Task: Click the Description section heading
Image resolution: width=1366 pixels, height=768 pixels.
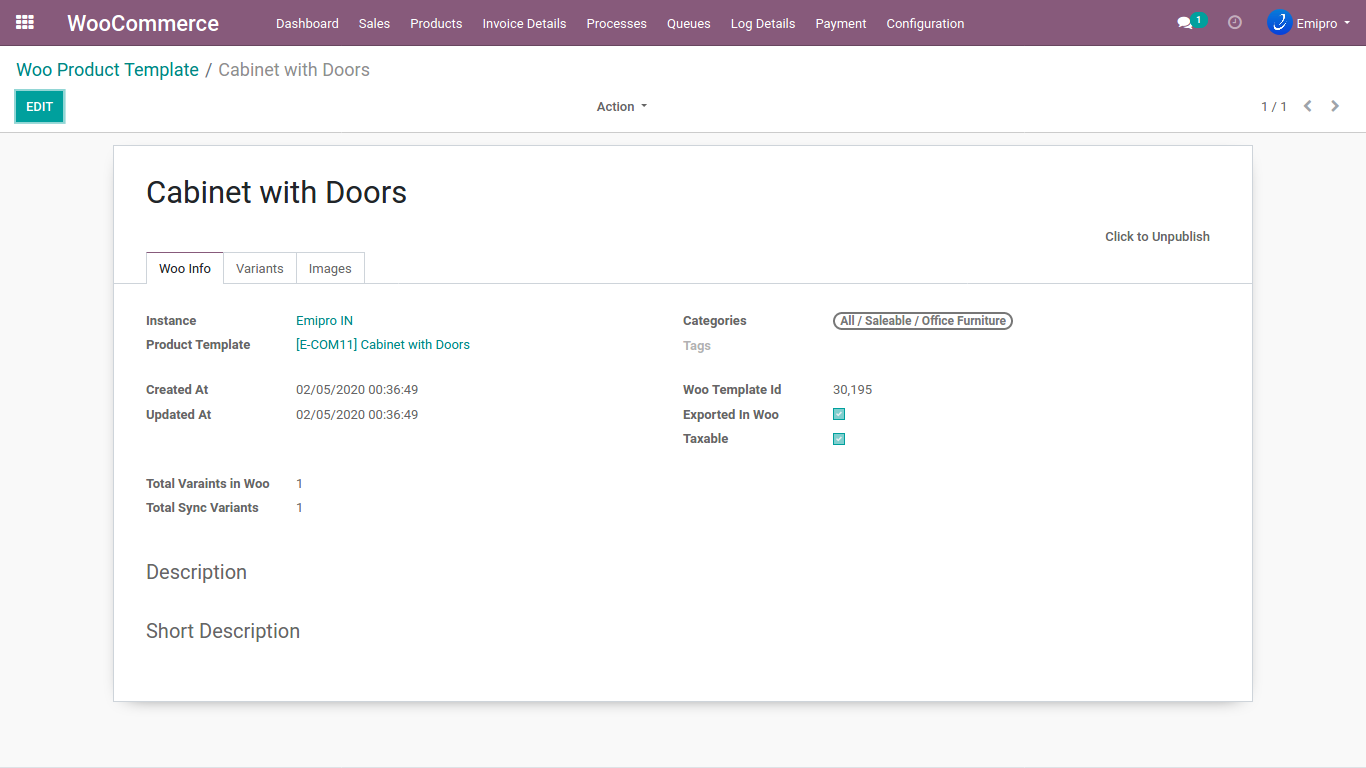Action: (x=196, y=572)
